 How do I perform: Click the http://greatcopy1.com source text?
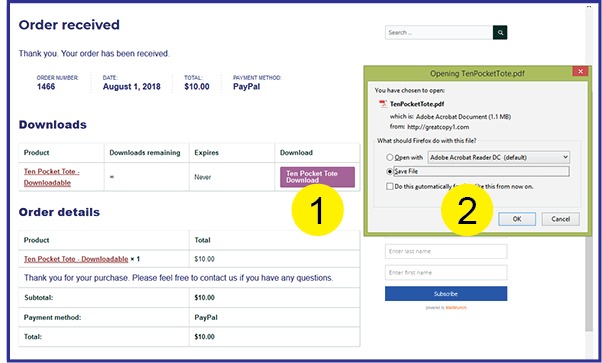click(x=438, y=127)
